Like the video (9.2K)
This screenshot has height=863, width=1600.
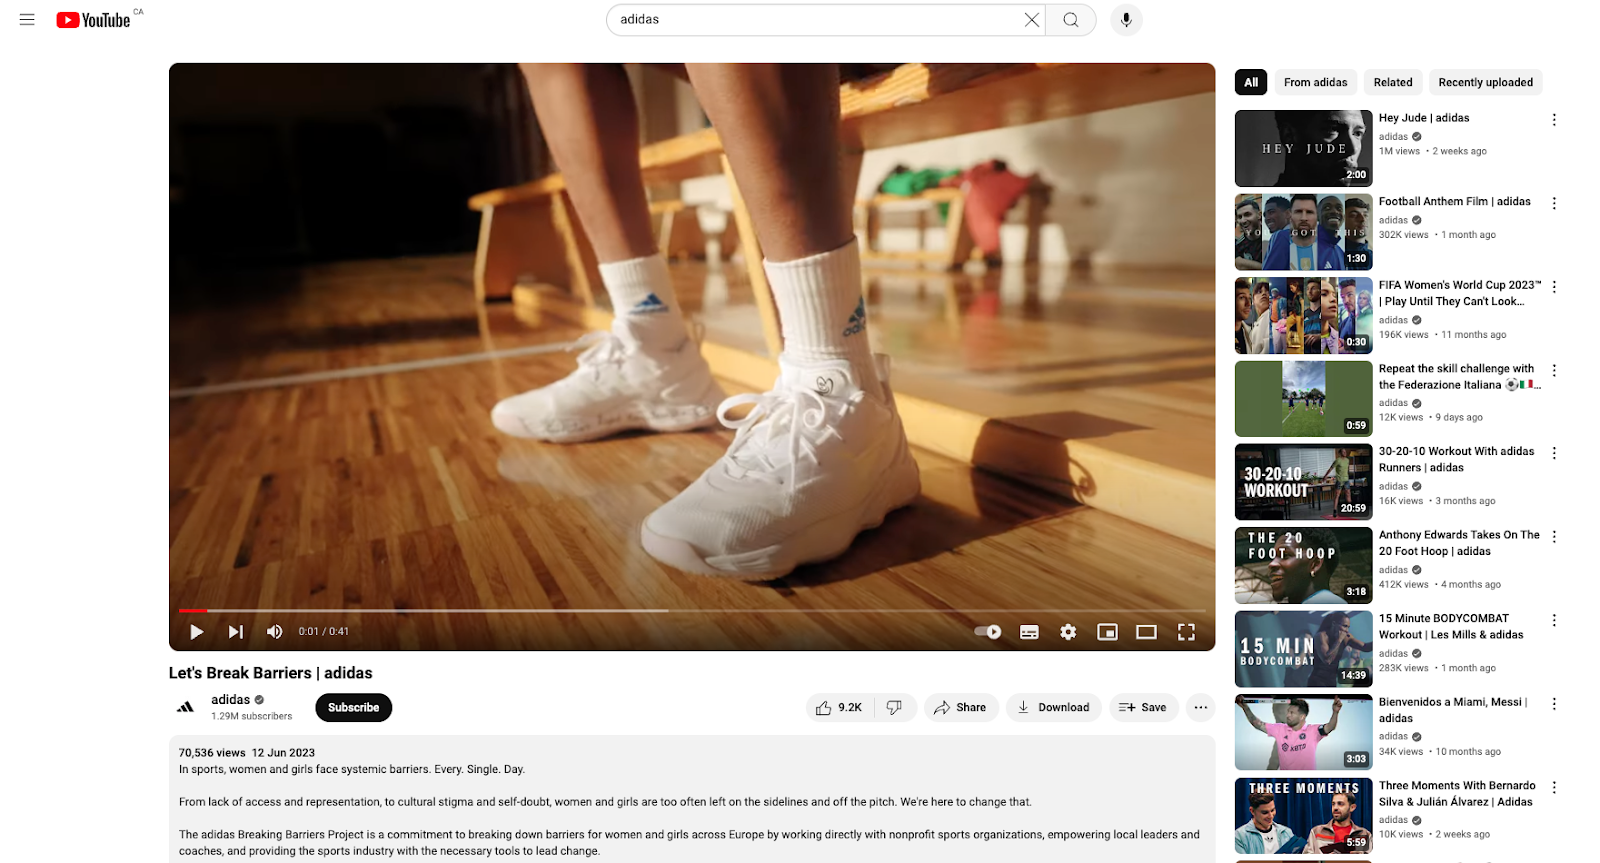(x=839, y=708)
